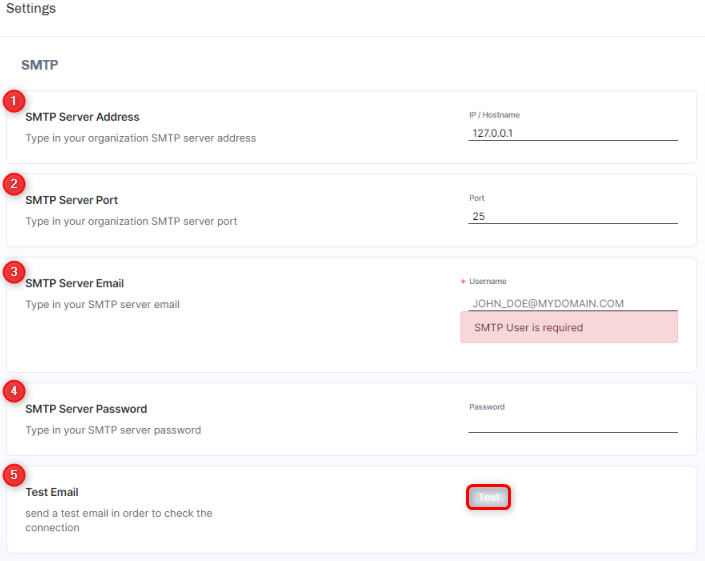
Task: Click 'send a test email in order to check' description
Action: (119, 520)
